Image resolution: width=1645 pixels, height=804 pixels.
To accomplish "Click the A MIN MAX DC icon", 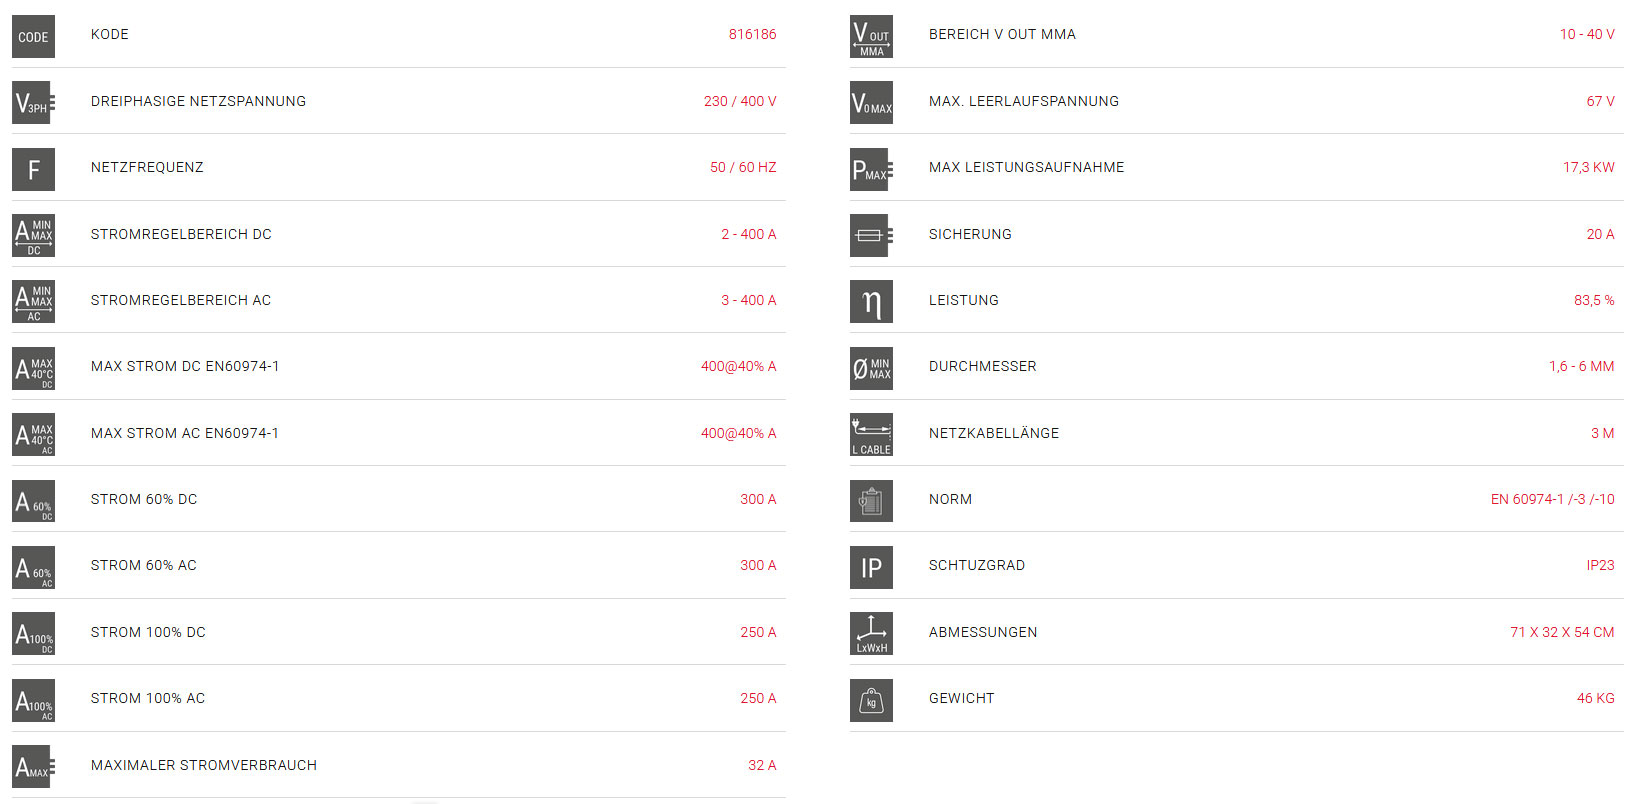I will coord(33,235).
